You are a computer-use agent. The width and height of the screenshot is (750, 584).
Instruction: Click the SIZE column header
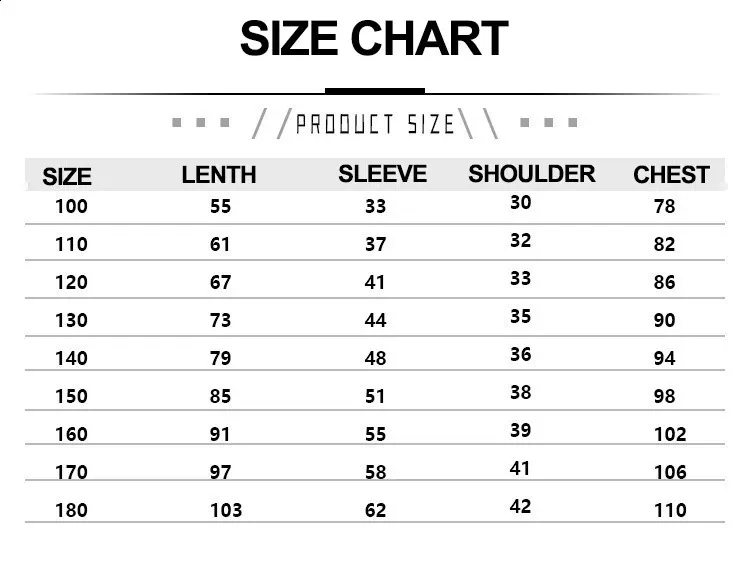[67, 176]
